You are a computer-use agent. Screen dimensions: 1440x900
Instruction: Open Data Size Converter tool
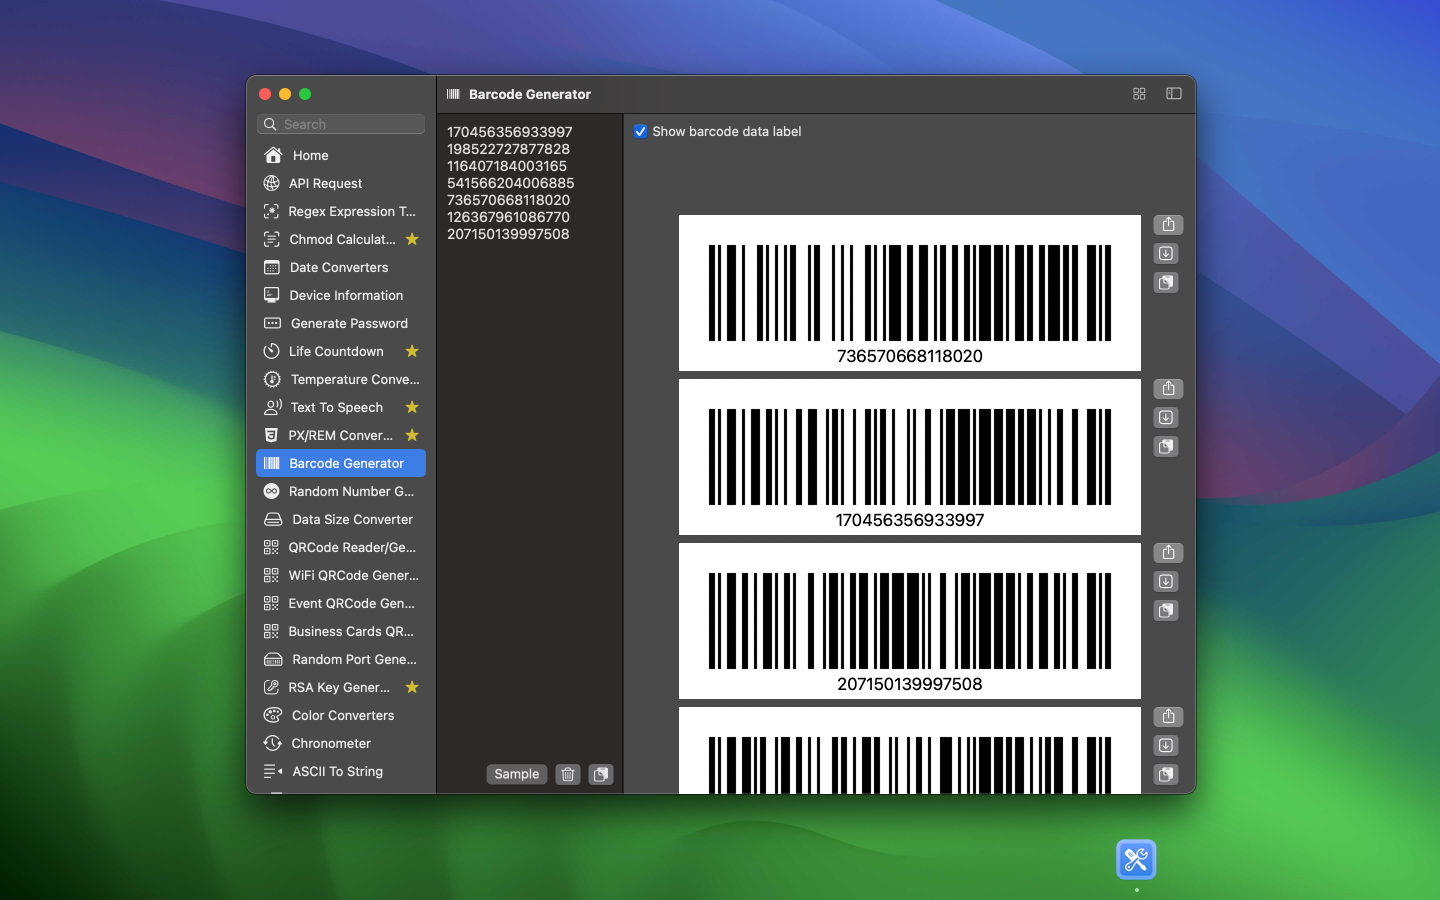[341, 519]
